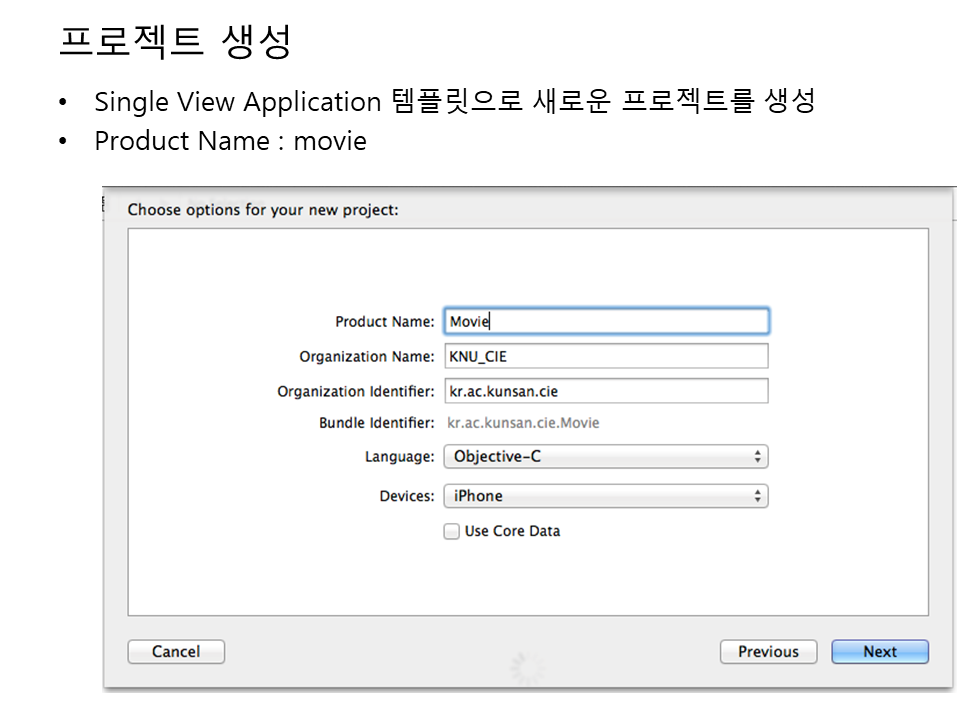Click the Organization Identifier label

pyautogui.click(x=356, y=392)
